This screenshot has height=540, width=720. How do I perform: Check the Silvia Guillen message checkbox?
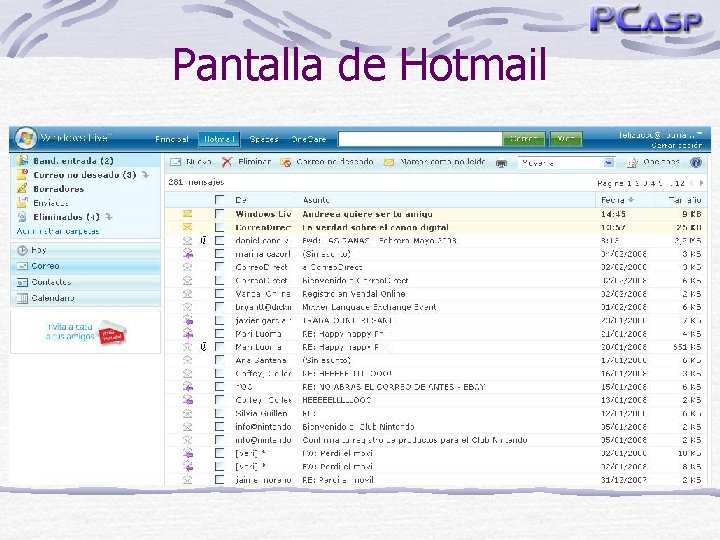[x=219, y=413]
